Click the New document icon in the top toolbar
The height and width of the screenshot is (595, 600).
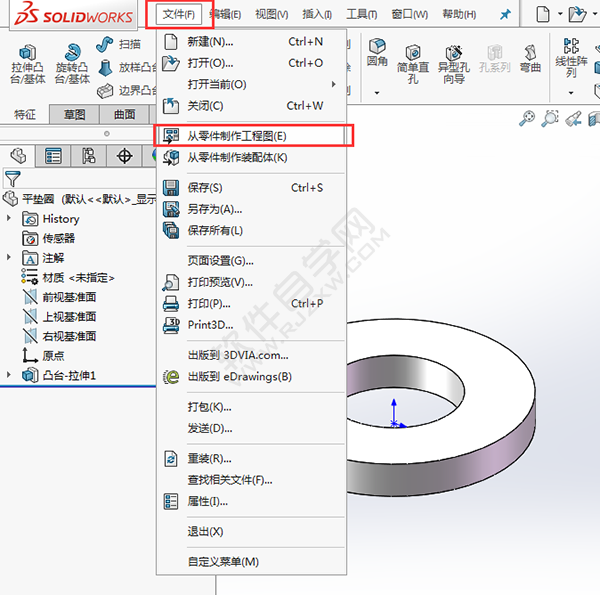click(543, 15)
